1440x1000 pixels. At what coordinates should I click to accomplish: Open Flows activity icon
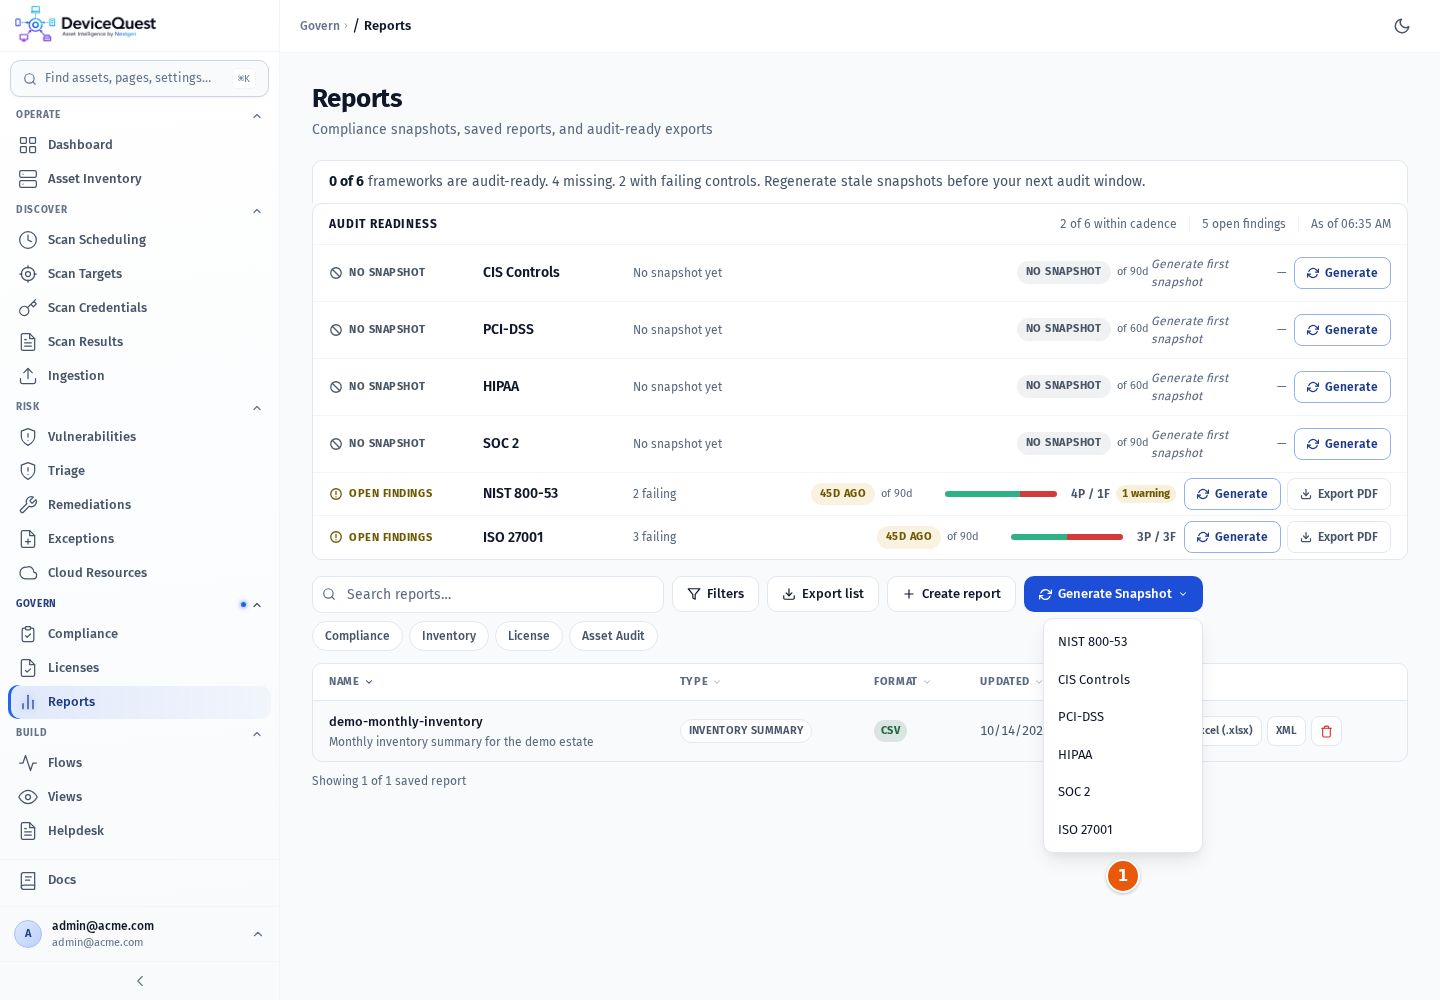pyautogui.click(x=28, y=763)
